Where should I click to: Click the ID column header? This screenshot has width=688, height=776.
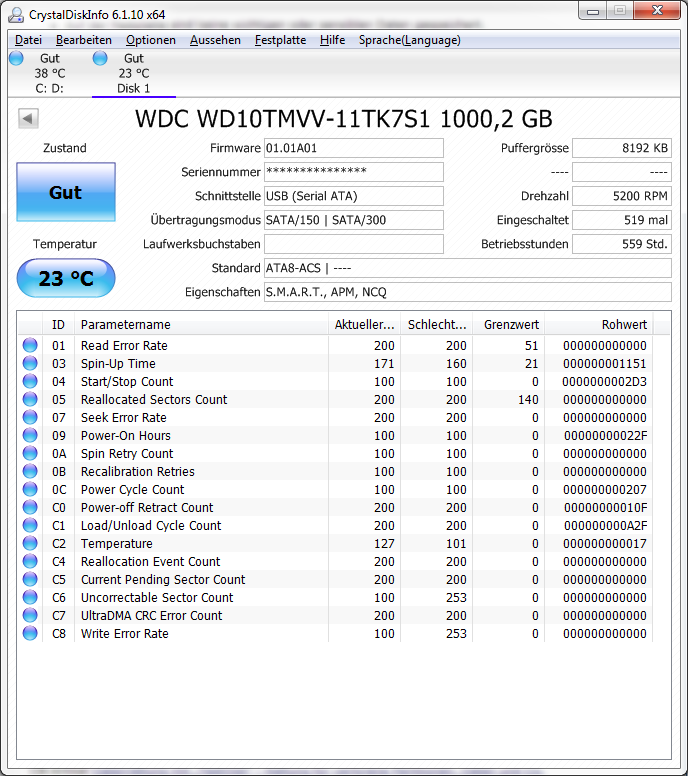point(58,325)
